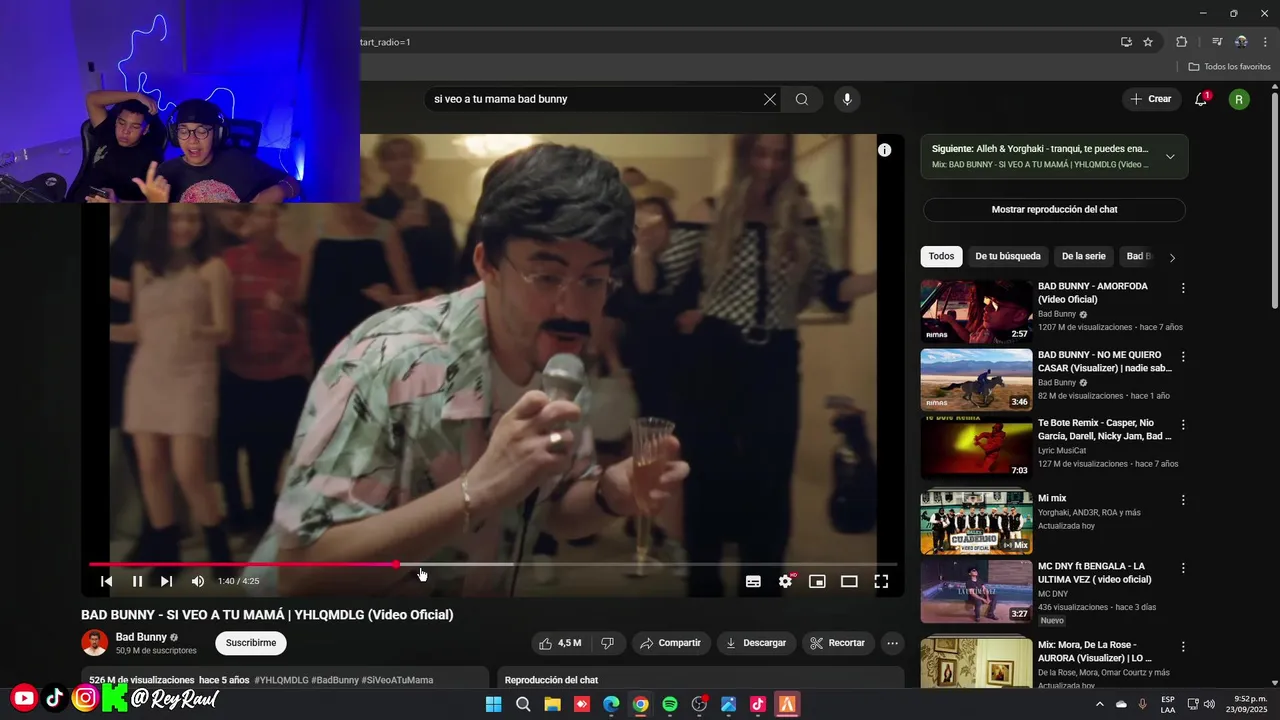Expand the Siguiente mix playlist panel
1280x720 pixels.
click(x=1170, y=156)
